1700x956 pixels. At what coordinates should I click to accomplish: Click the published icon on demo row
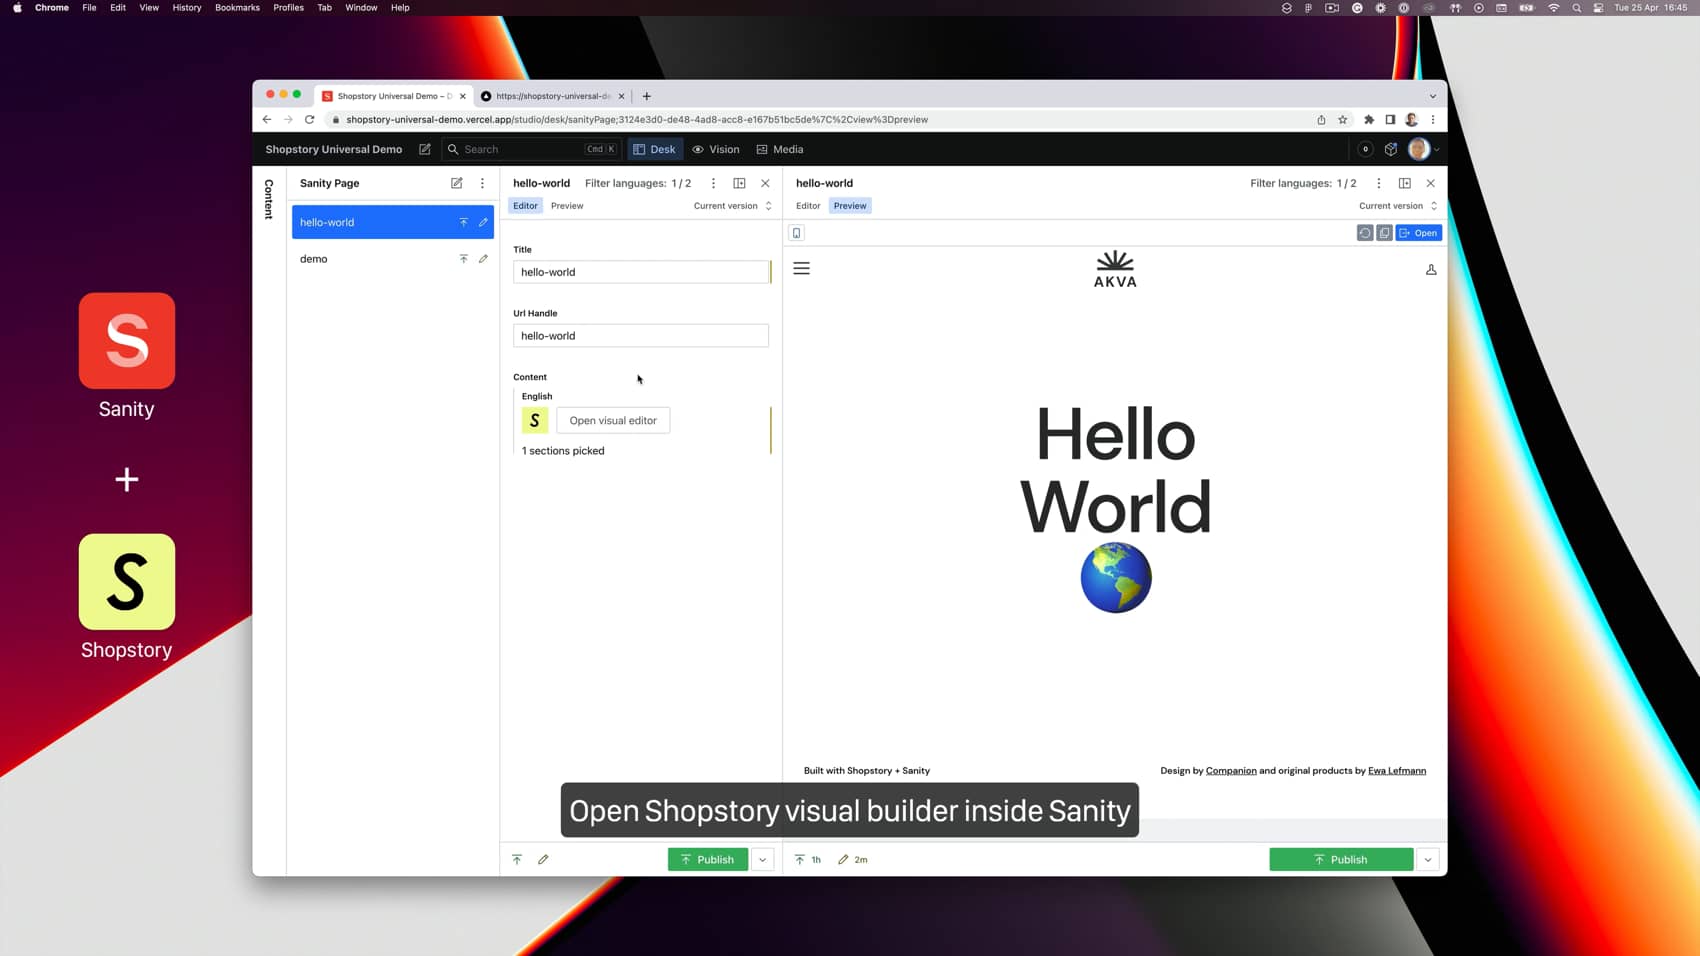coord(463,259)
